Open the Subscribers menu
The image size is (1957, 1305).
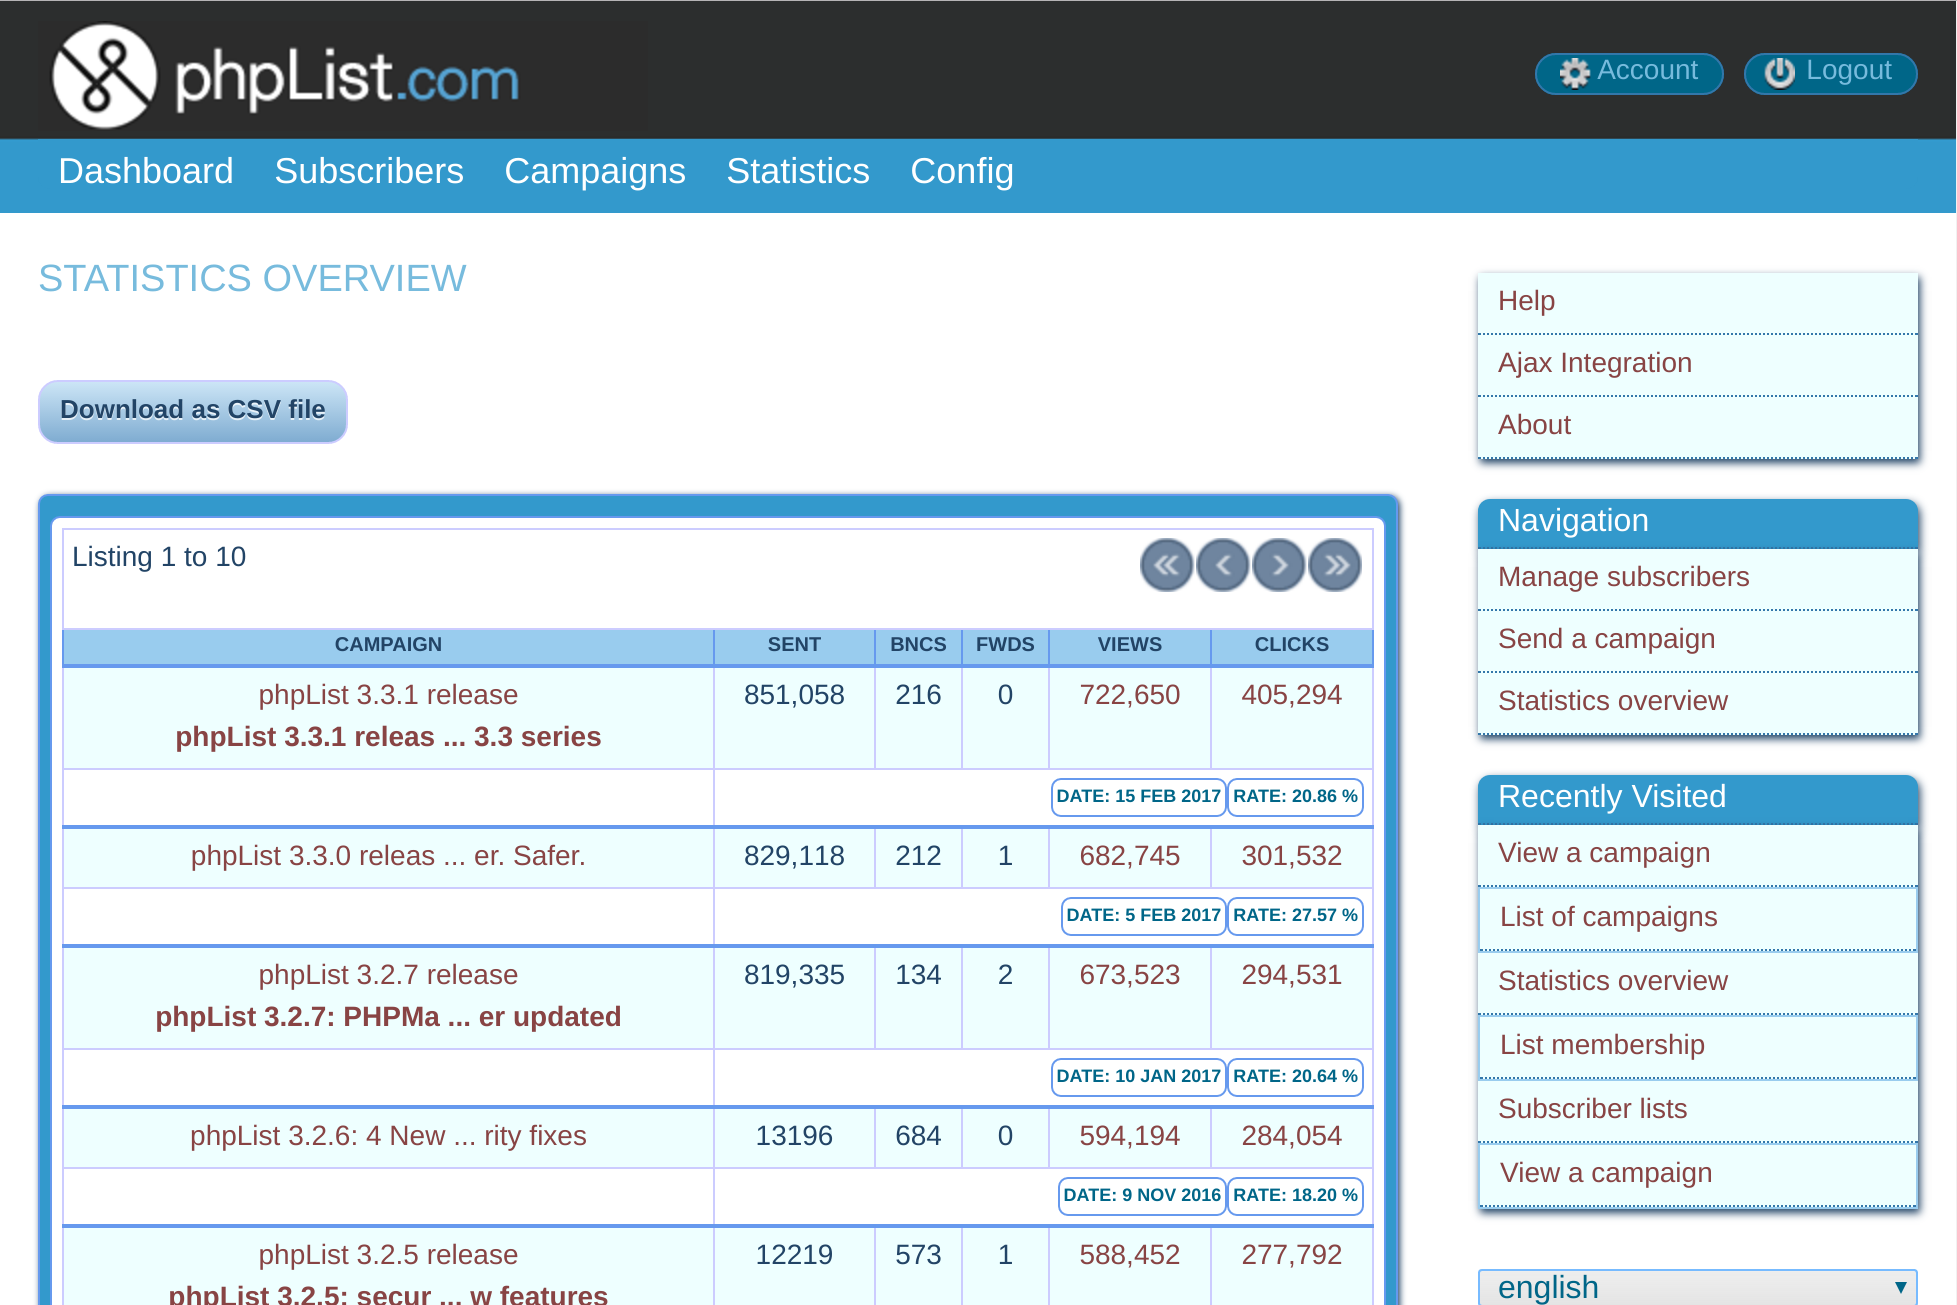tap(369, 171)
